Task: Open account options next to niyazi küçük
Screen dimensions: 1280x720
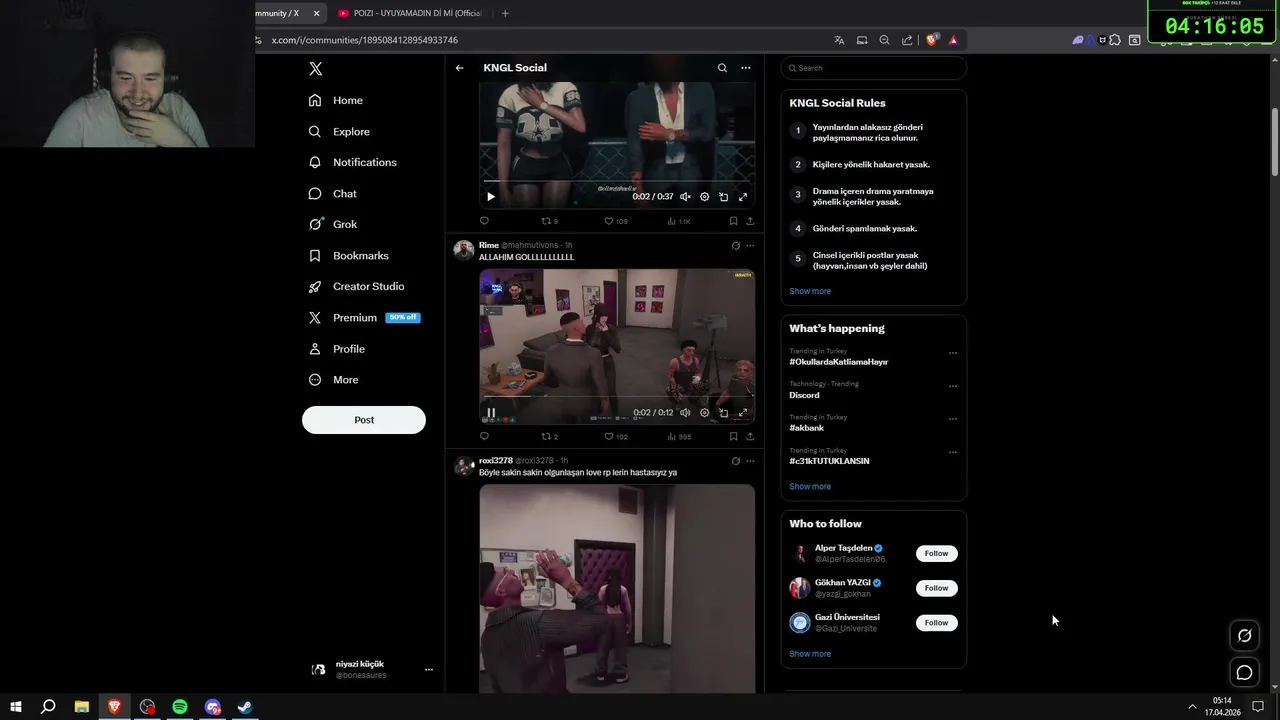Action: coord(428,669)
